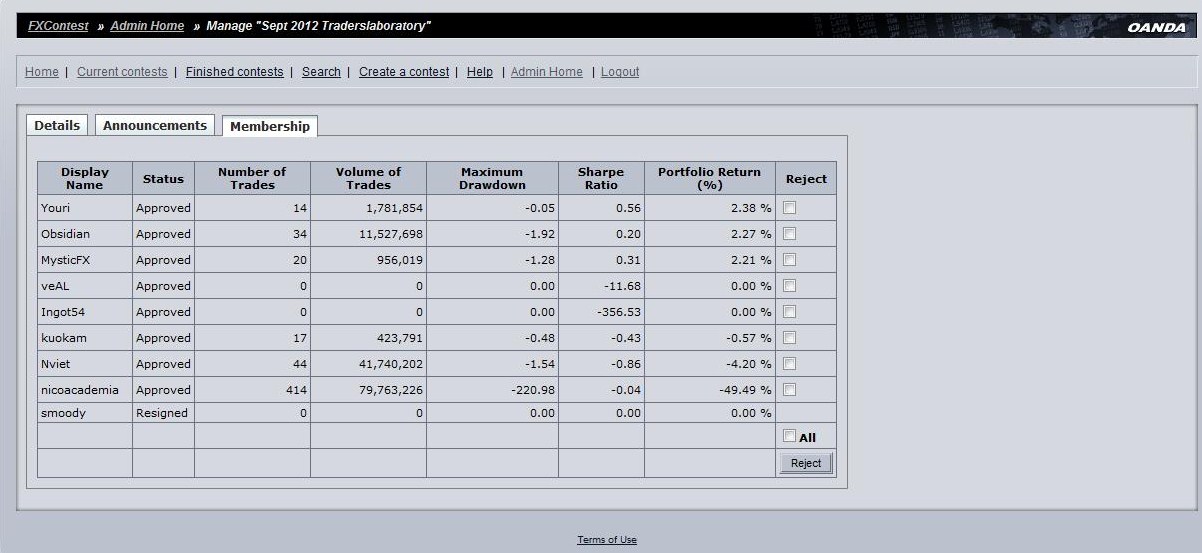Viewport: 1202px width, 553px height.
Task: Click the Reject button
Action: tap(806, 463)
